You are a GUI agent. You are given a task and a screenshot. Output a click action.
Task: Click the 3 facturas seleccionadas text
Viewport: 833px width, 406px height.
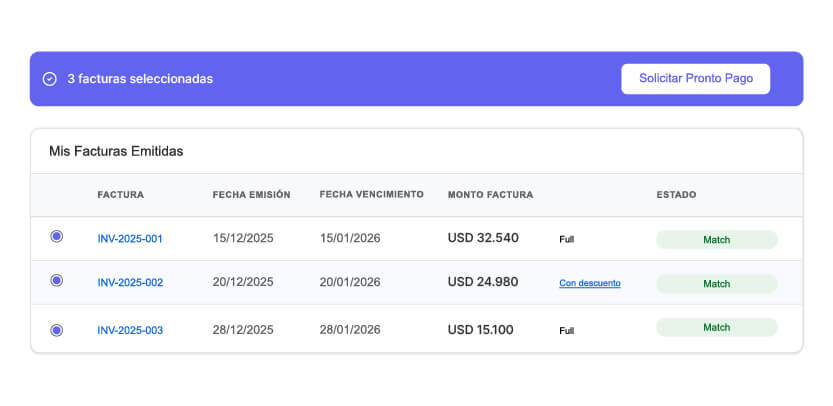click(140, 79)
